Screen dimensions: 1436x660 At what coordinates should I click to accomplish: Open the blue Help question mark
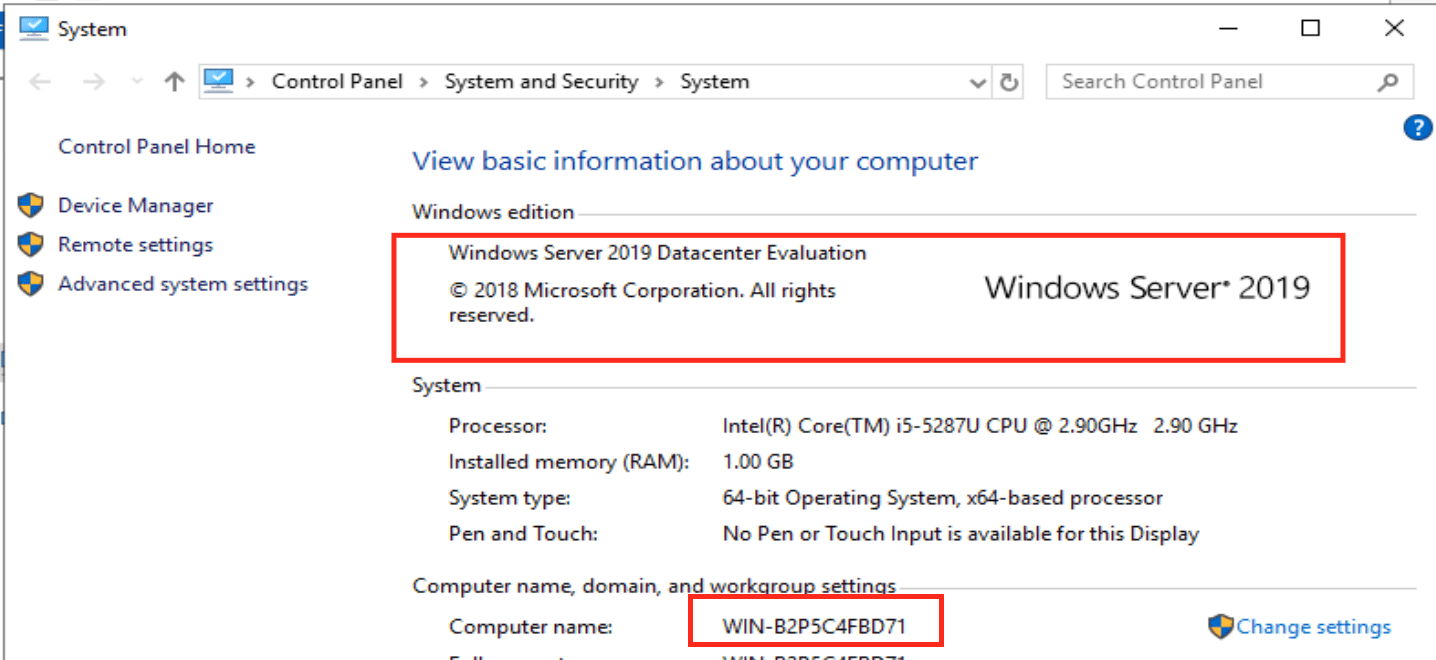(1418, 127)
